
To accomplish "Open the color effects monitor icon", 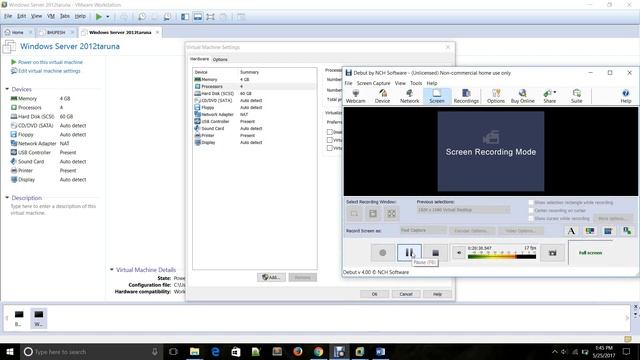I will pos(589,231).
